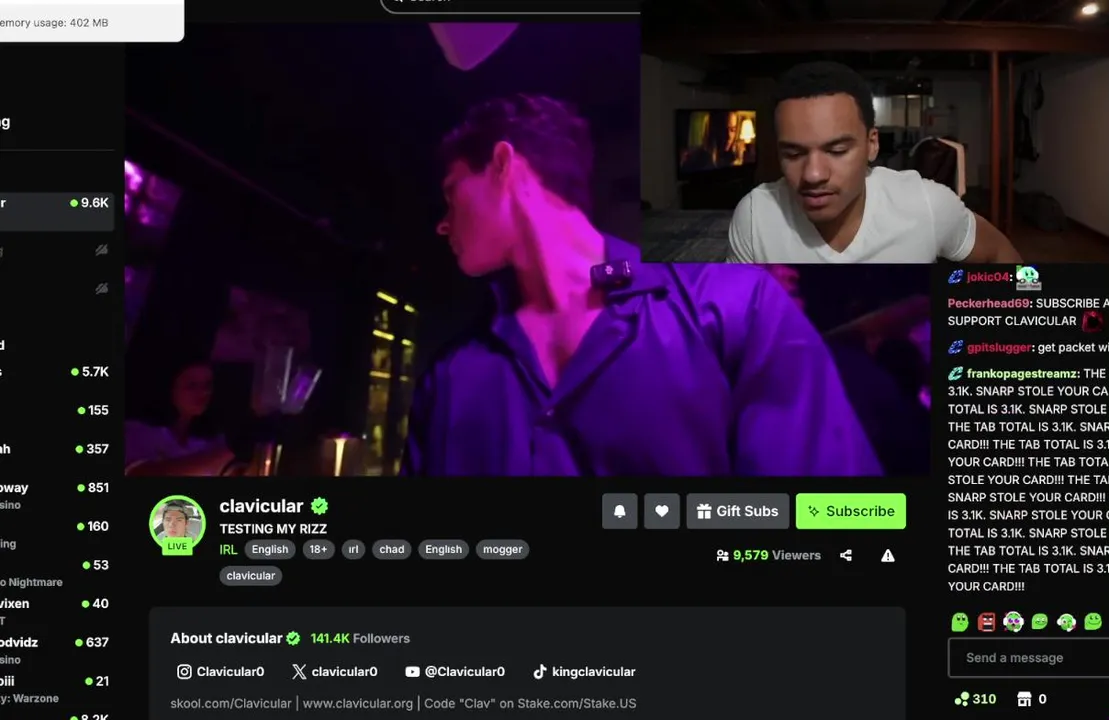1109x720 pixels.
Task: Open frankopagestreamz's chat username
Action: [1023, 373]
